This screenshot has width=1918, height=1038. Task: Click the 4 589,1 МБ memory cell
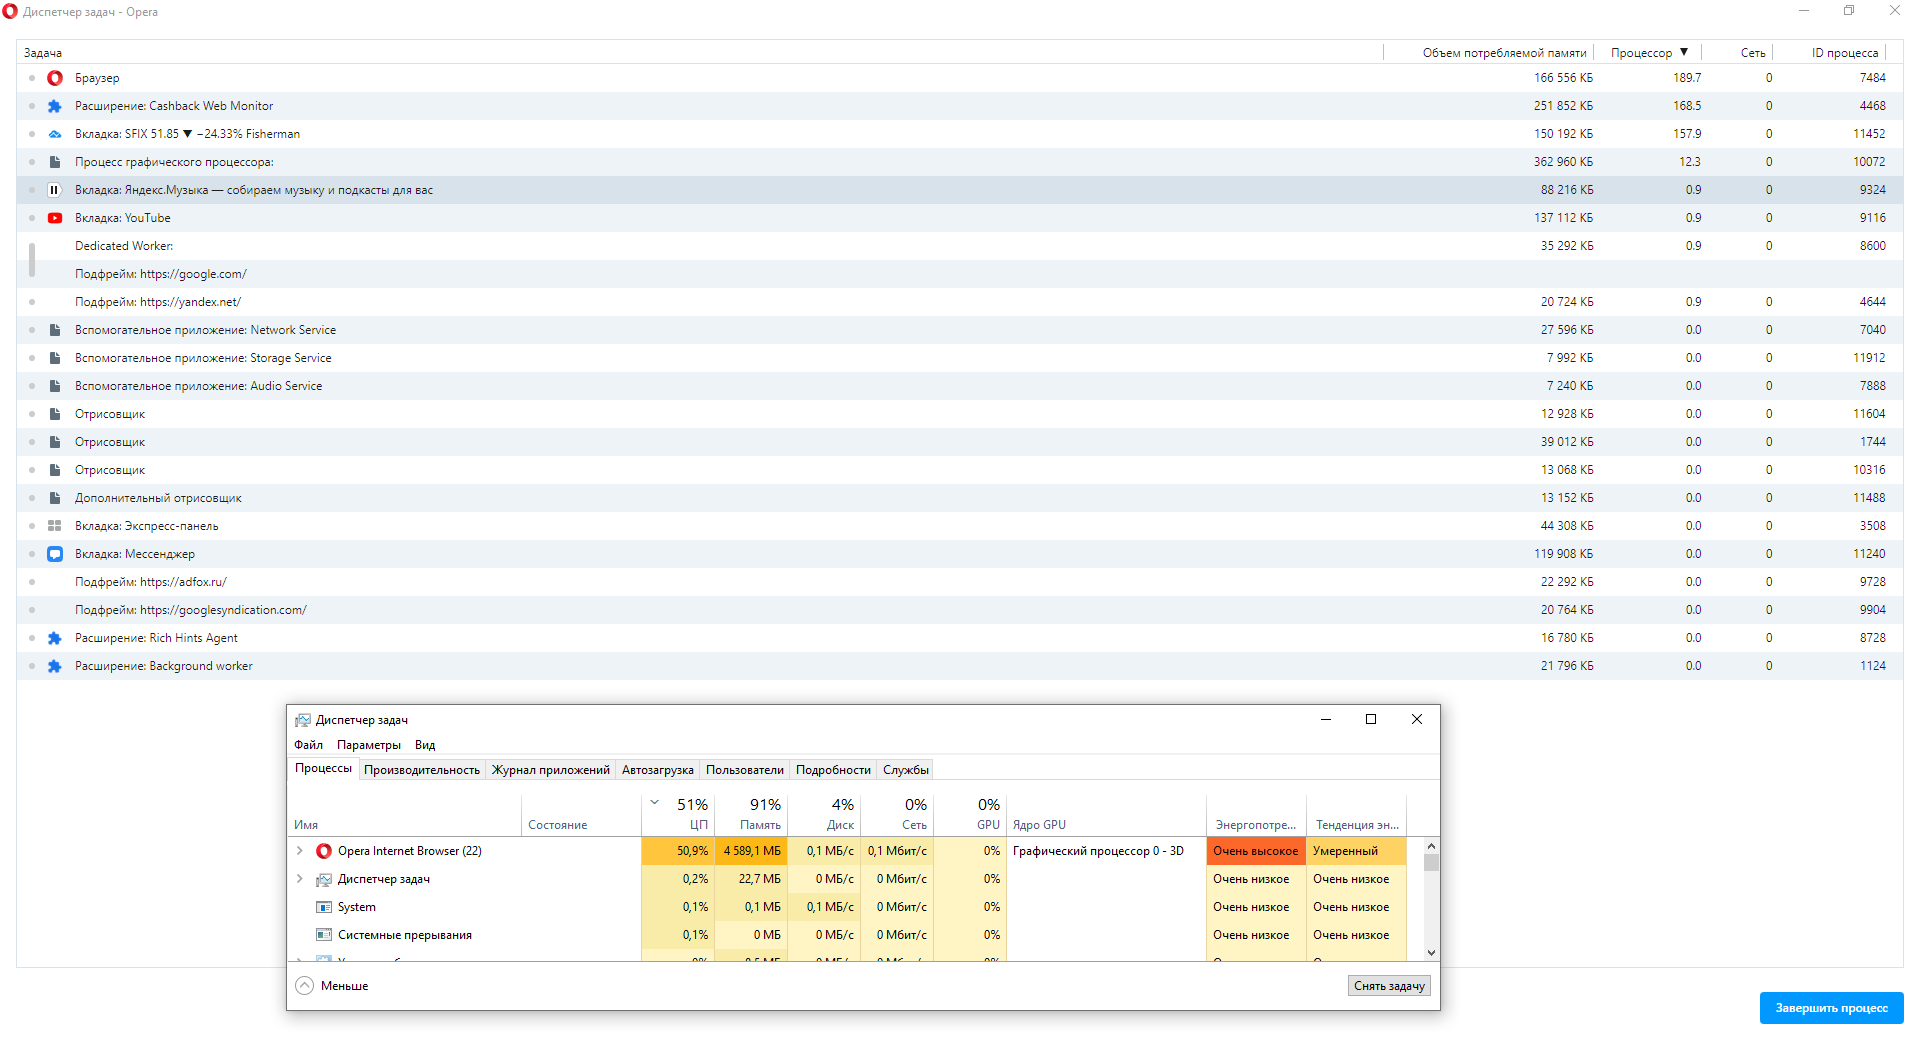tap(751, 851)
